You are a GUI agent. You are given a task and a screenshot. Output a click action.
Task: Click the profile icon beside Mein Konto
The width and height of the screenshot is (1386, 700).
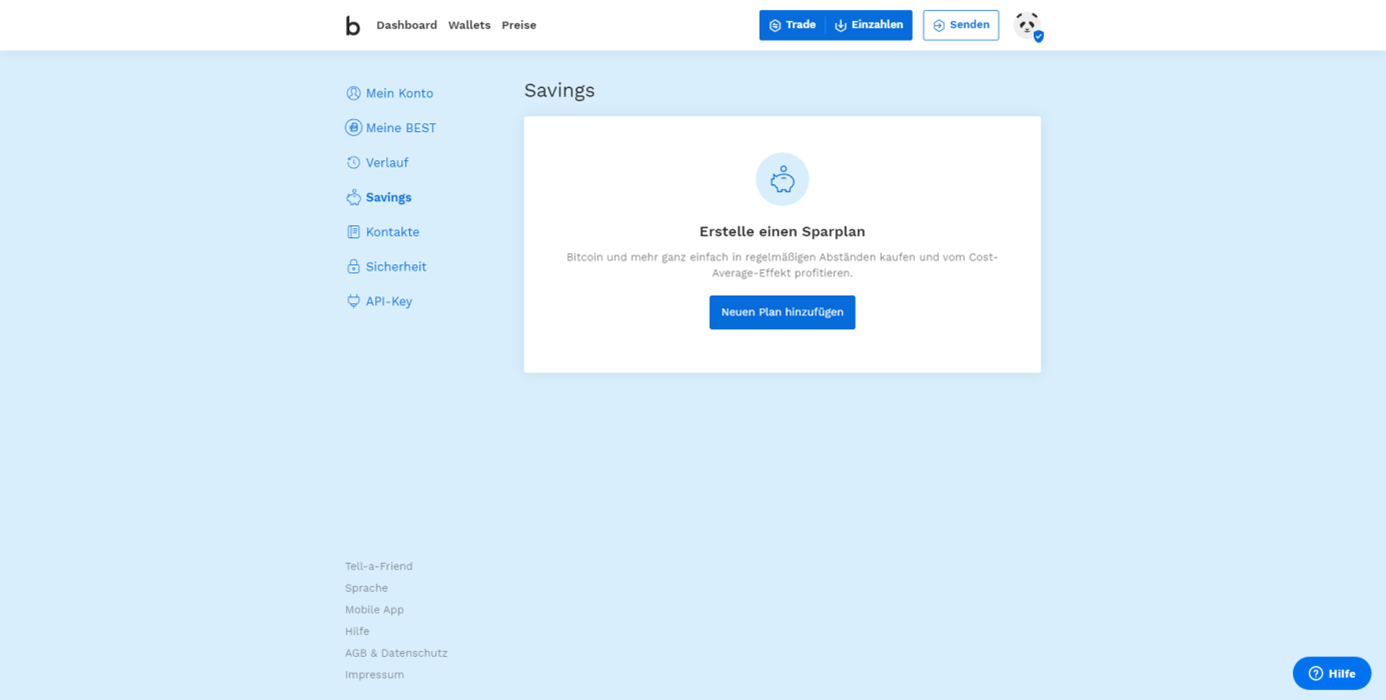tap(352, 92)
